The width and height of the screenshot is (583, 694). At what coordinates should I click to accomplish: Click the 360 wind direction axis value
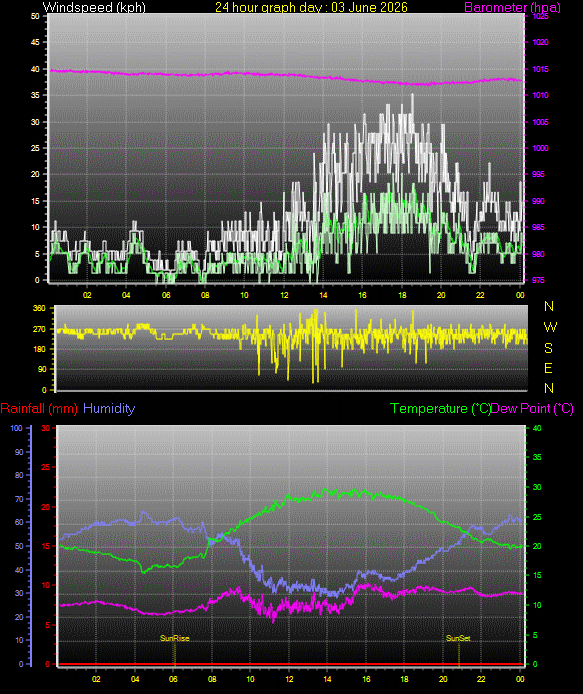(x=39, y=308)
